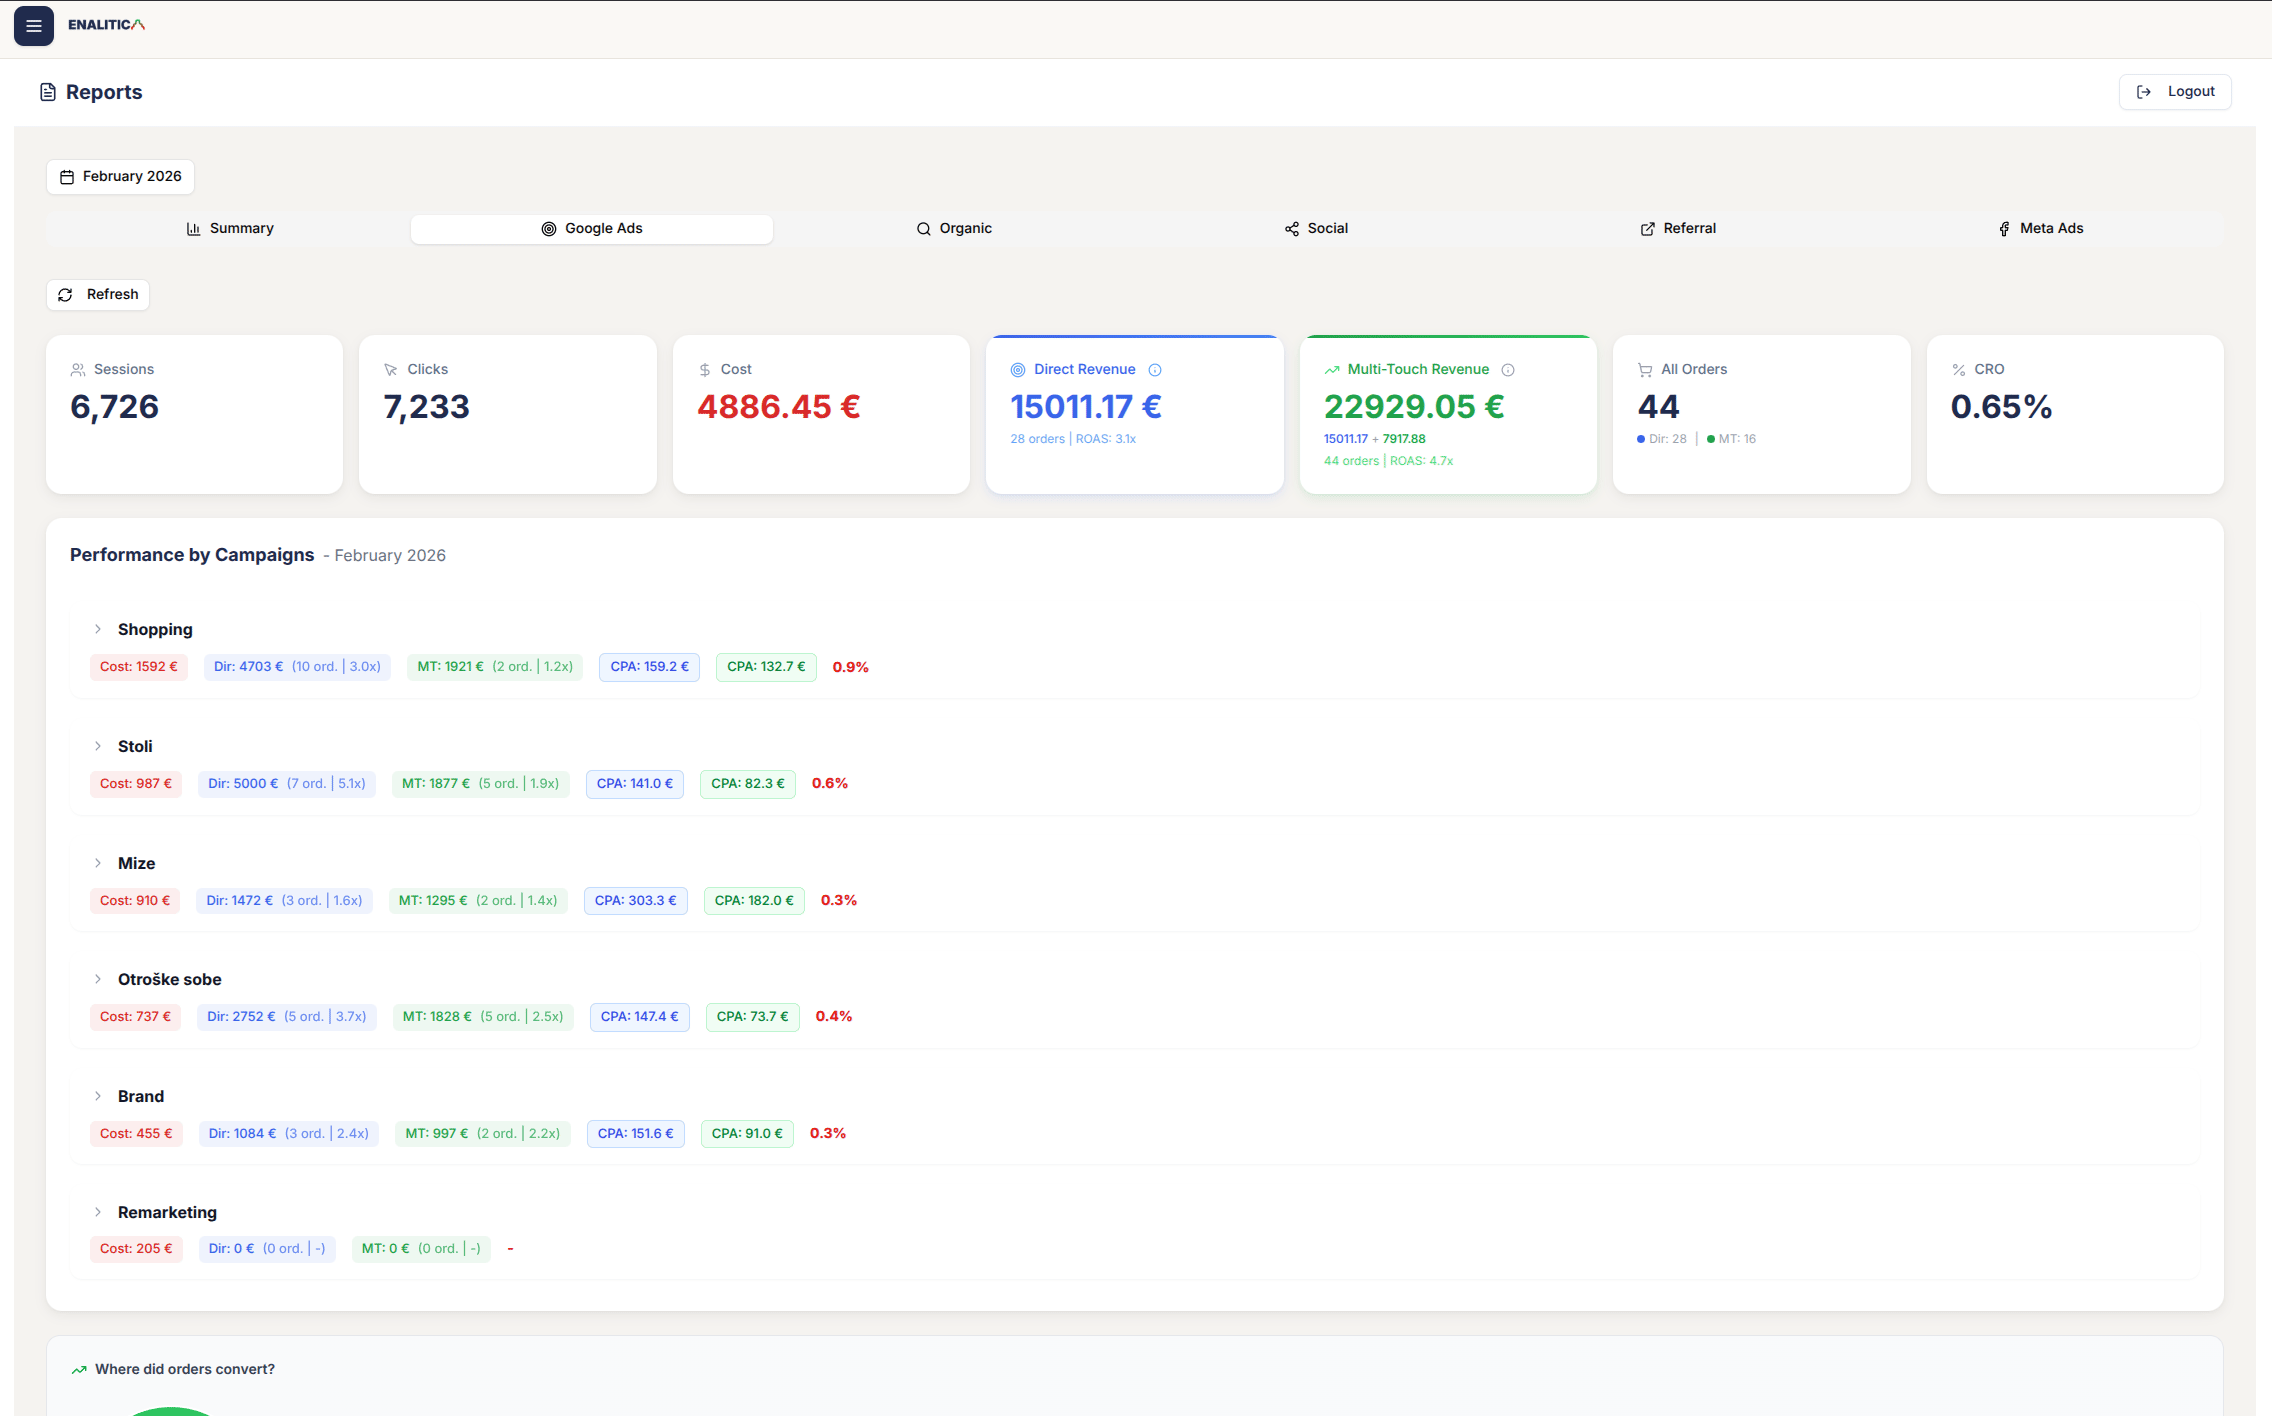The image size is (2272, 1416).
Task: Click the Dir: 5000 € badge under Stoli
Action: tap(287, 783)
